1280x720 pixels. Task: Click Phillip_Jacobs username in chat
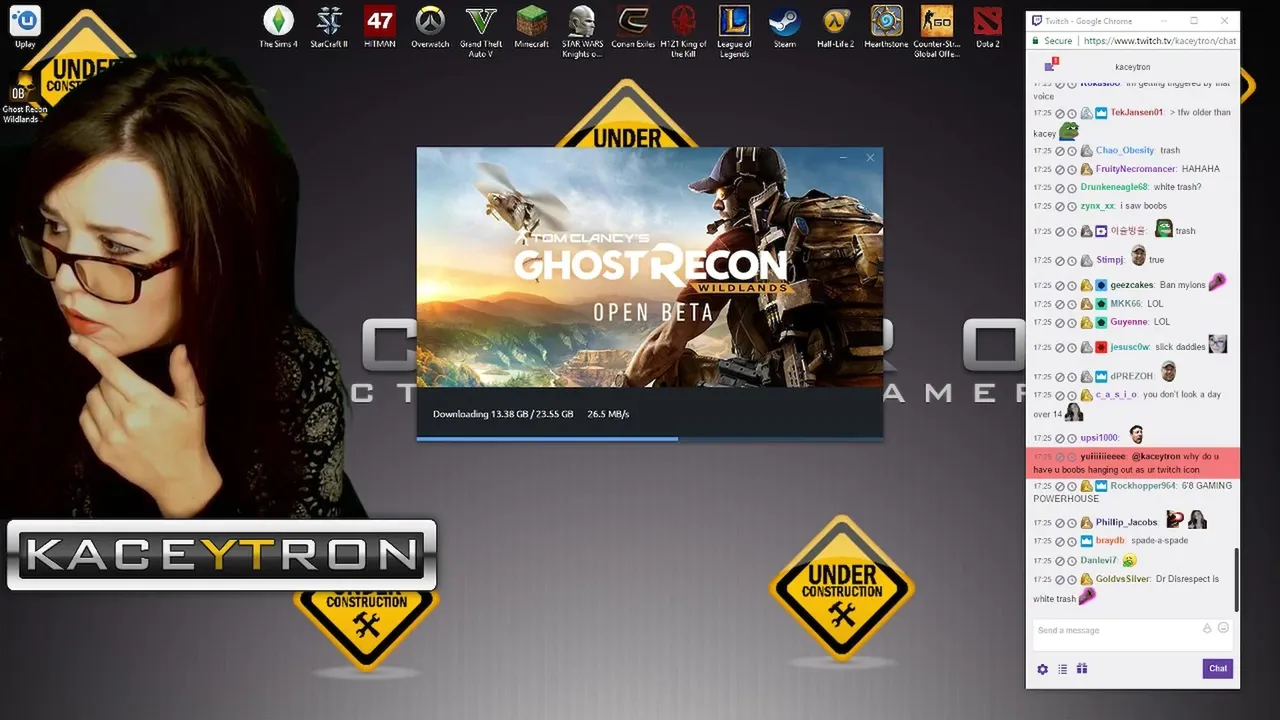[1126, 522]
